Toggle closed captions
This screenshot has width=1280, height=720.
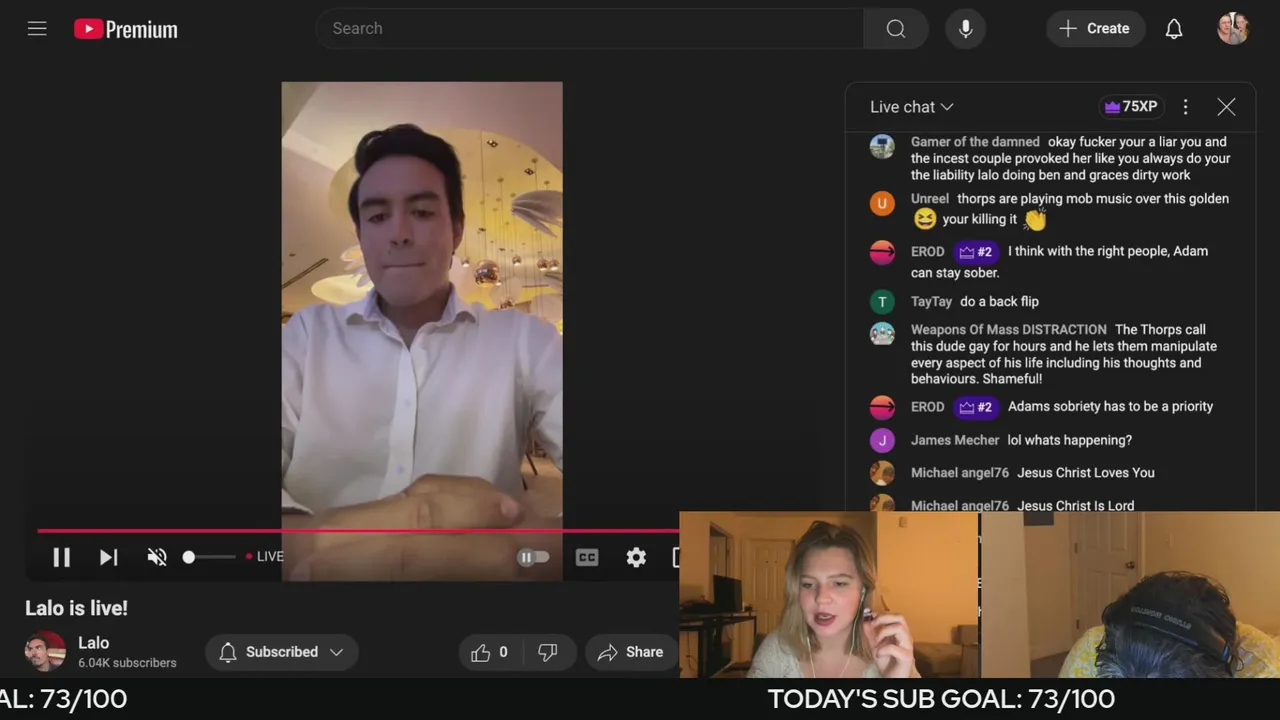tap(587, 557)
